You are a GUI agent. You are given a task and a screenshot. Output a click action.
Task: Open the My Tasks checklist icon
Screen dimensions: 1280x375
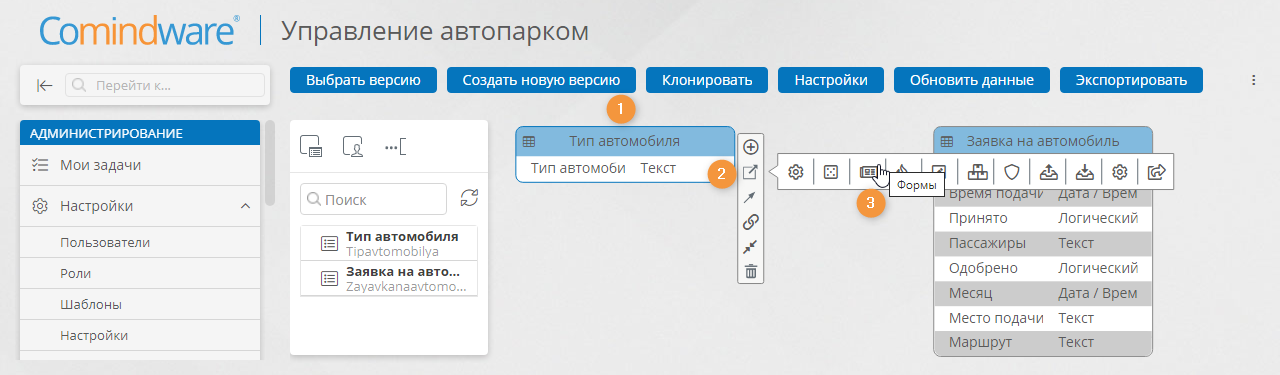[x=40, y=165]
